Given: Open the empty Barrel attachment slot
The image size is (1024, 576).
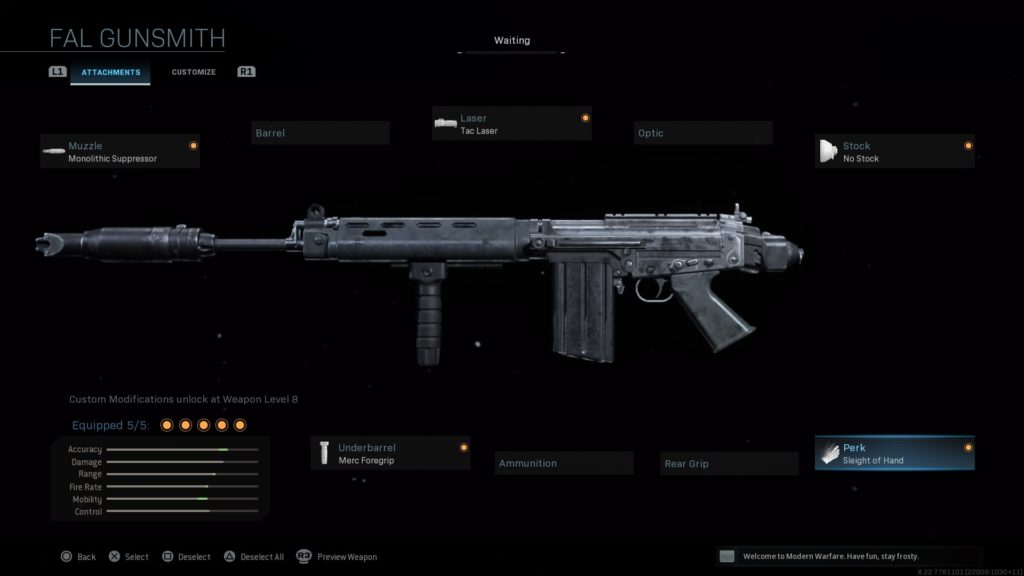Looking at the screenshot, I should (x=320, y=133).
